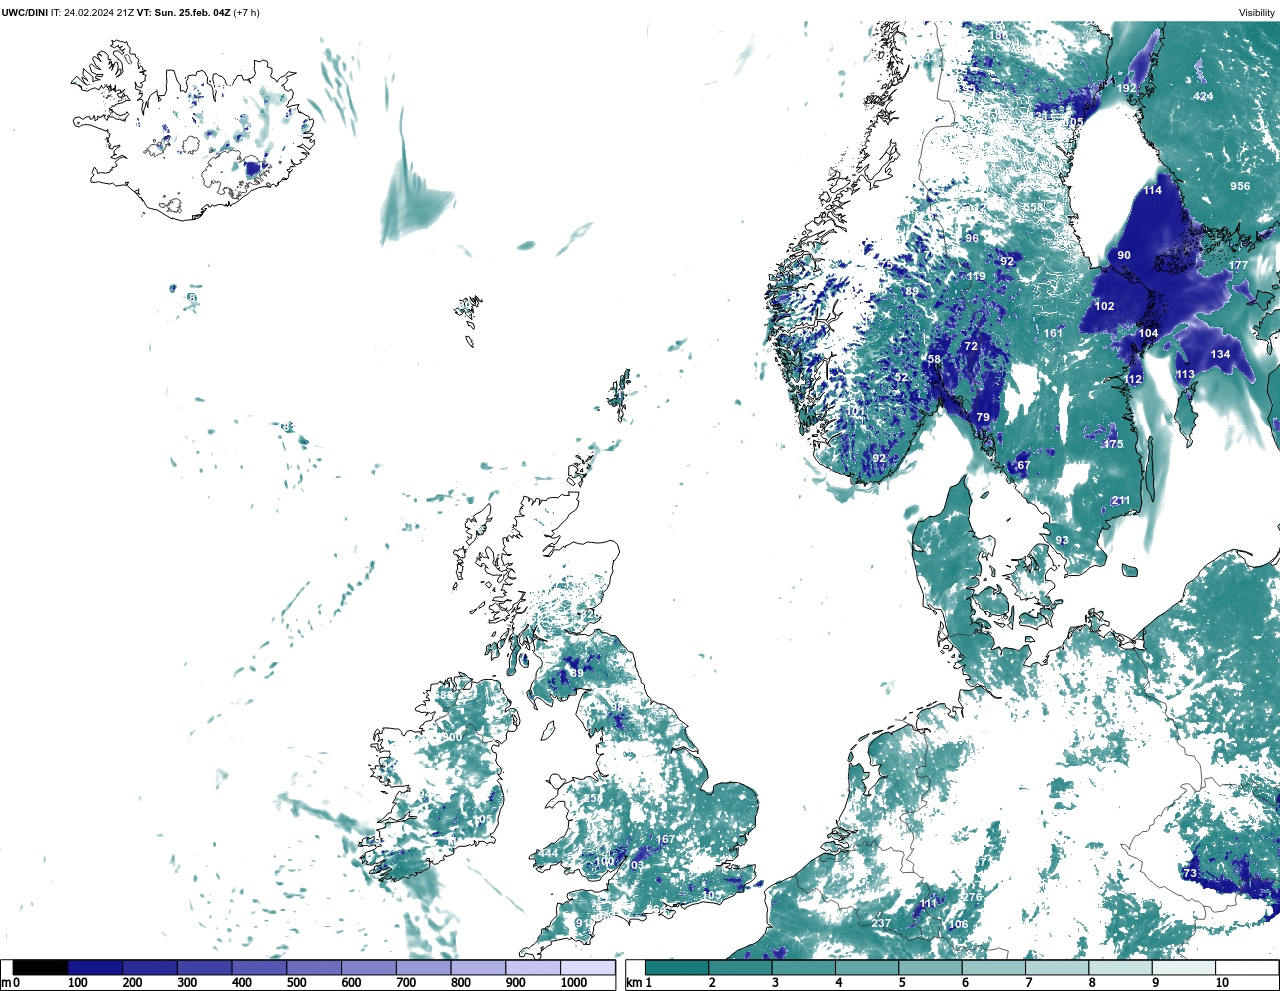Click the map value "102"
This screenshot has height=991, width=1280.
(1104, 306)
